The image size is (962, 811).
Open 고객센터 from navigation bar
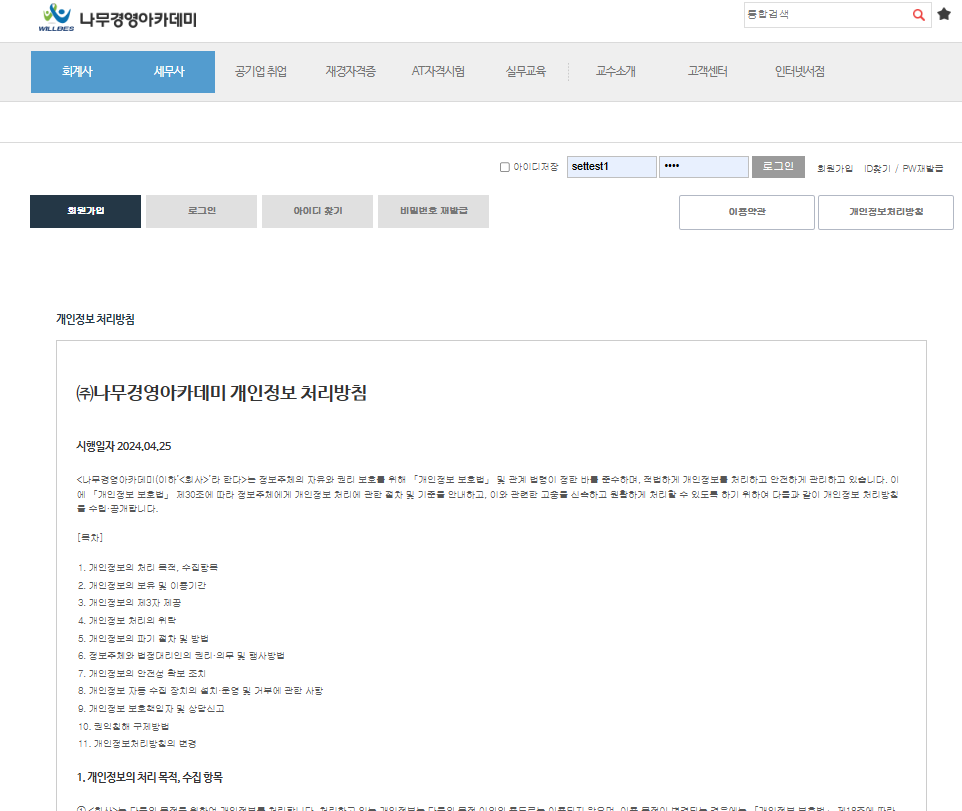coord(707,71)
